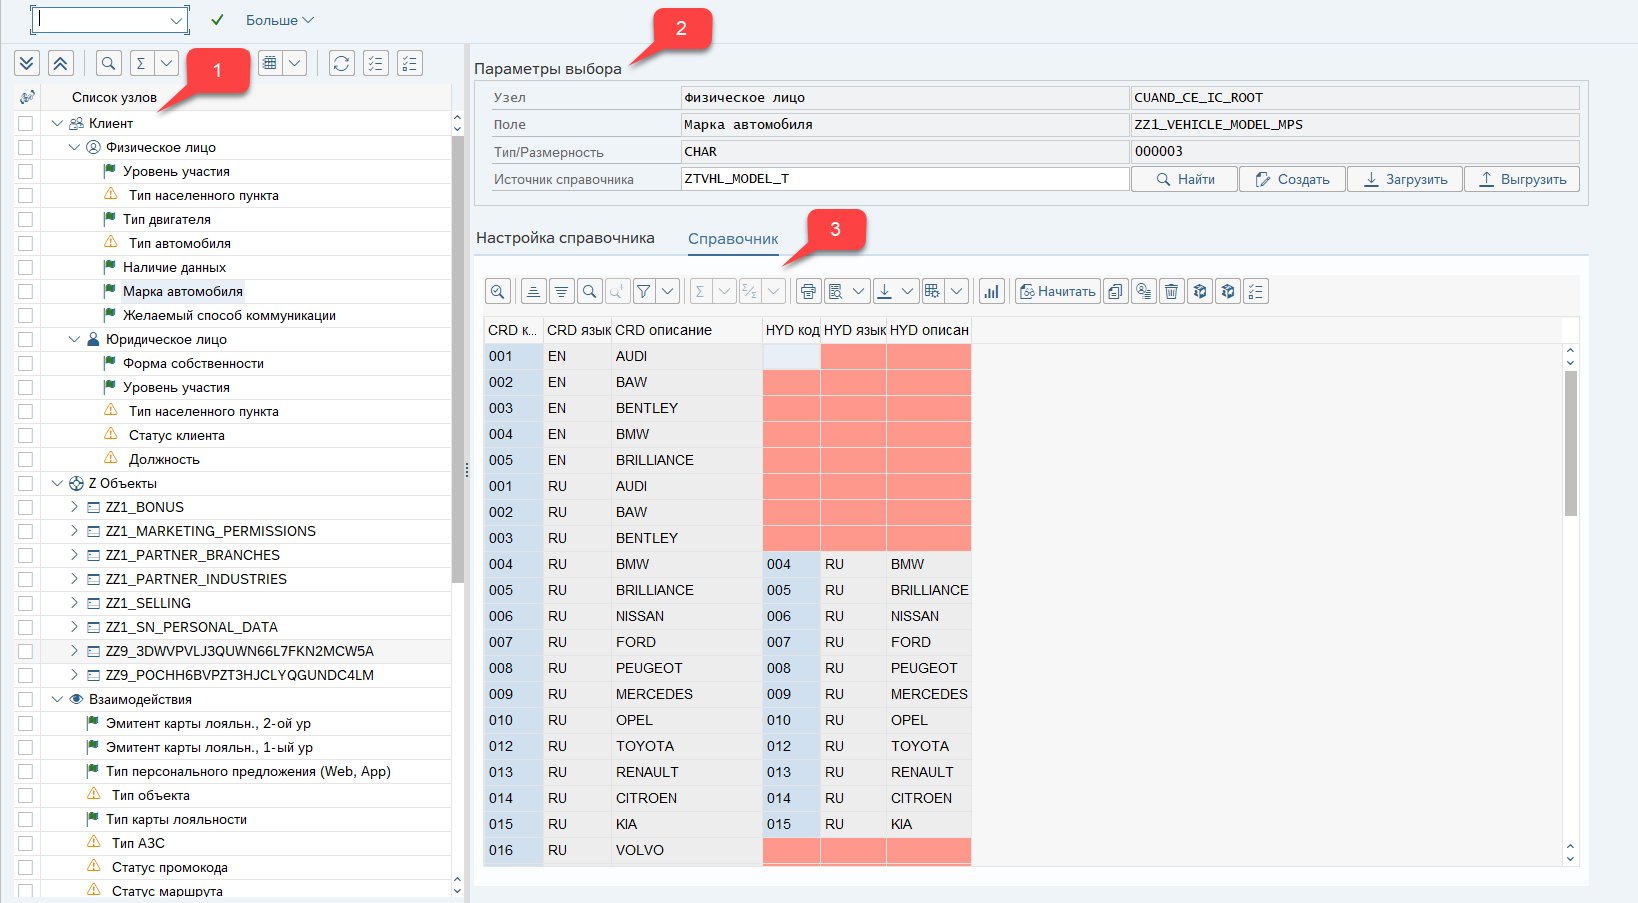1638x903 pixels.
Task: Collapse the Юридическое лицо node
Action: coord(74,339)
